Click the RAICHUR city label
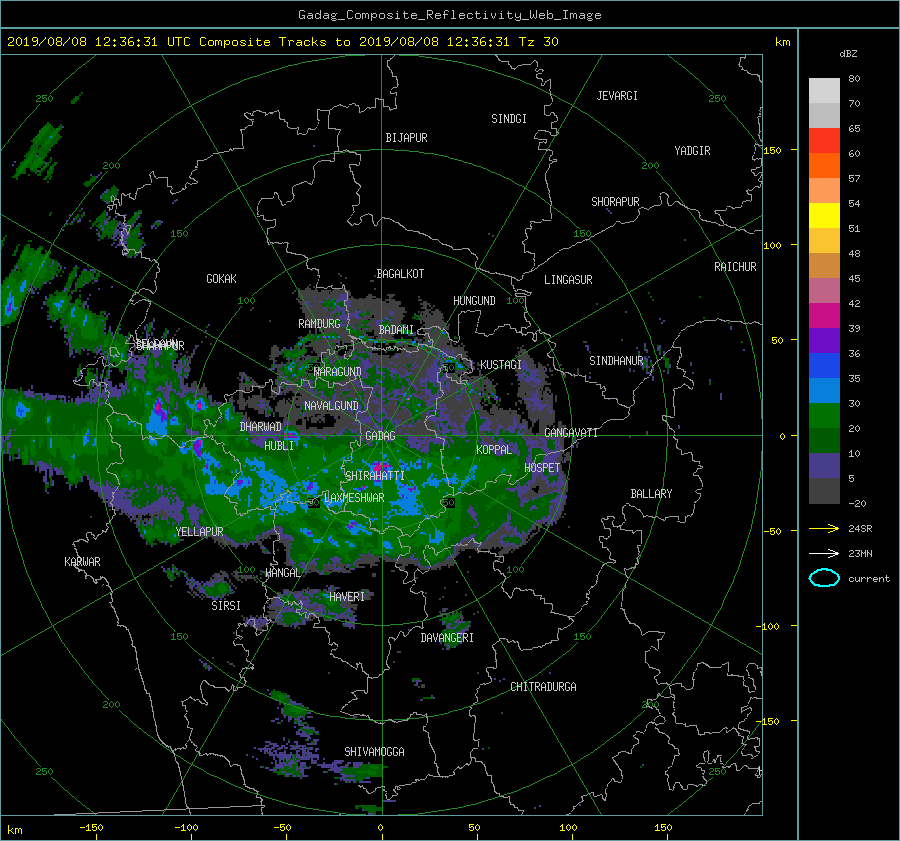This screenshot has width=900, height=841. point(735,267)
